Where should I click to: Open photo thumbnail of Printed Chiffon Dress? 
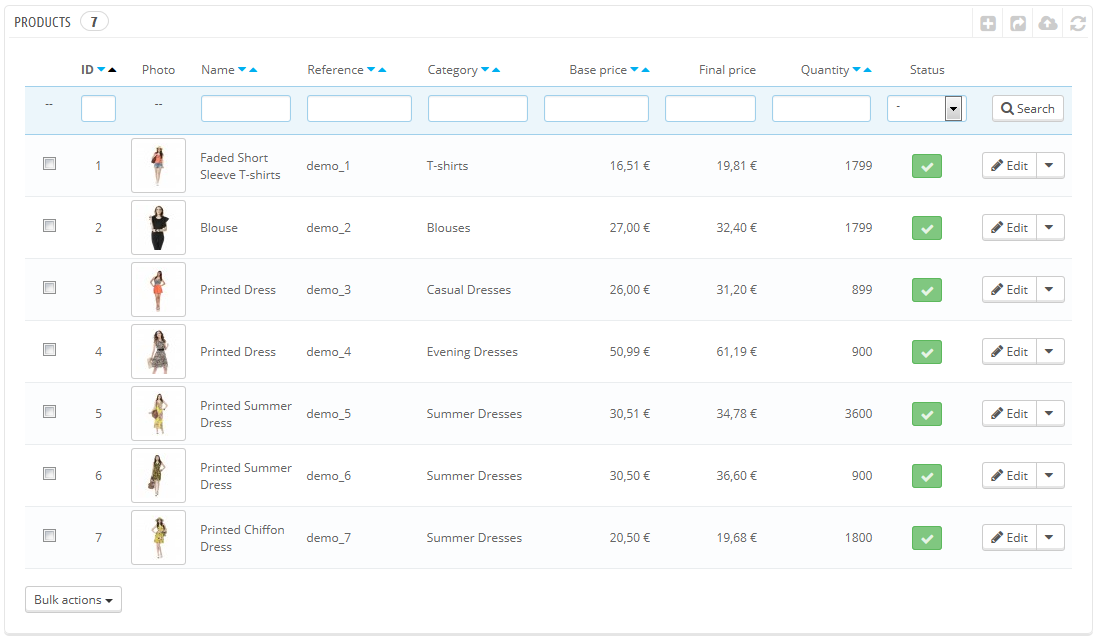[158, 538]
